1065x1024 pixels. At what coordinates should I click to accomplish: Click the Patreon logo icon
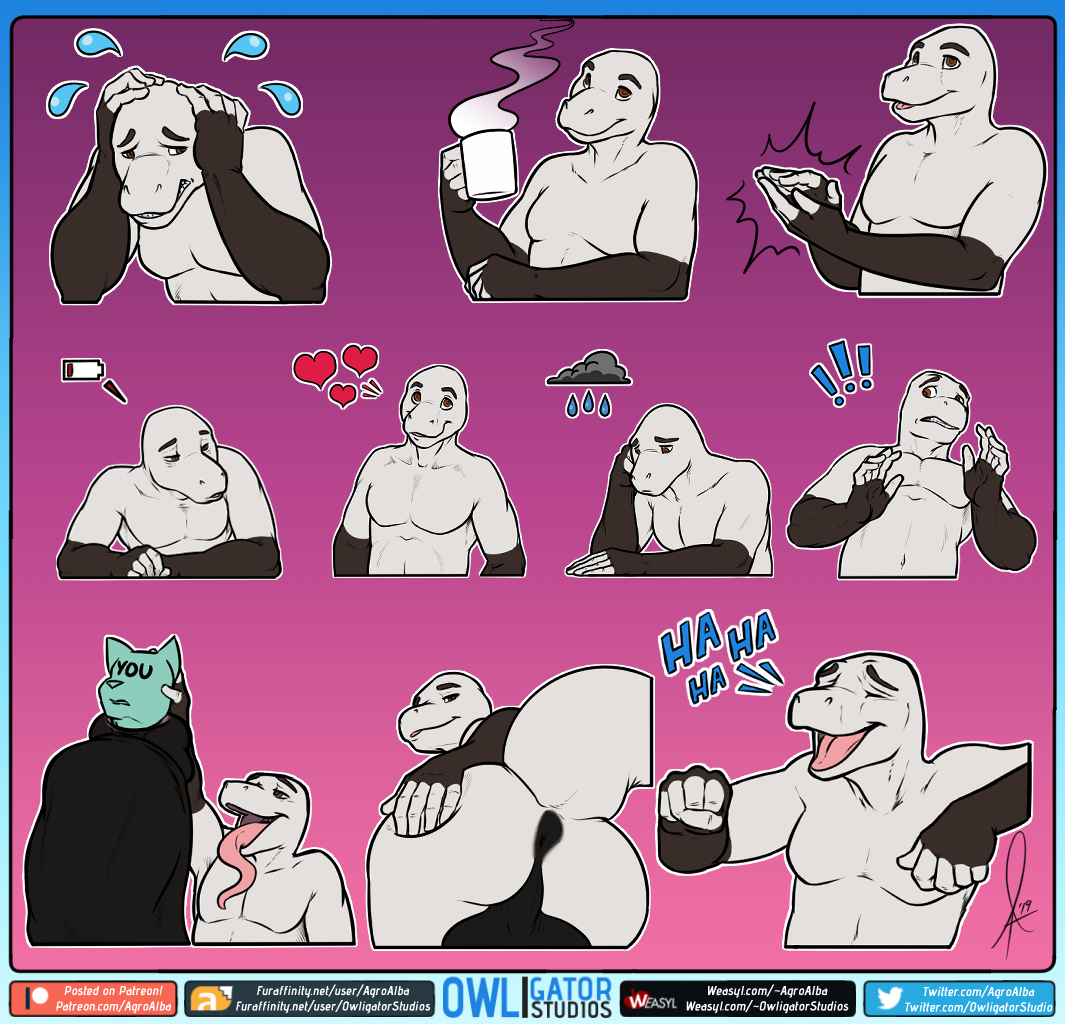pos(36,998)
